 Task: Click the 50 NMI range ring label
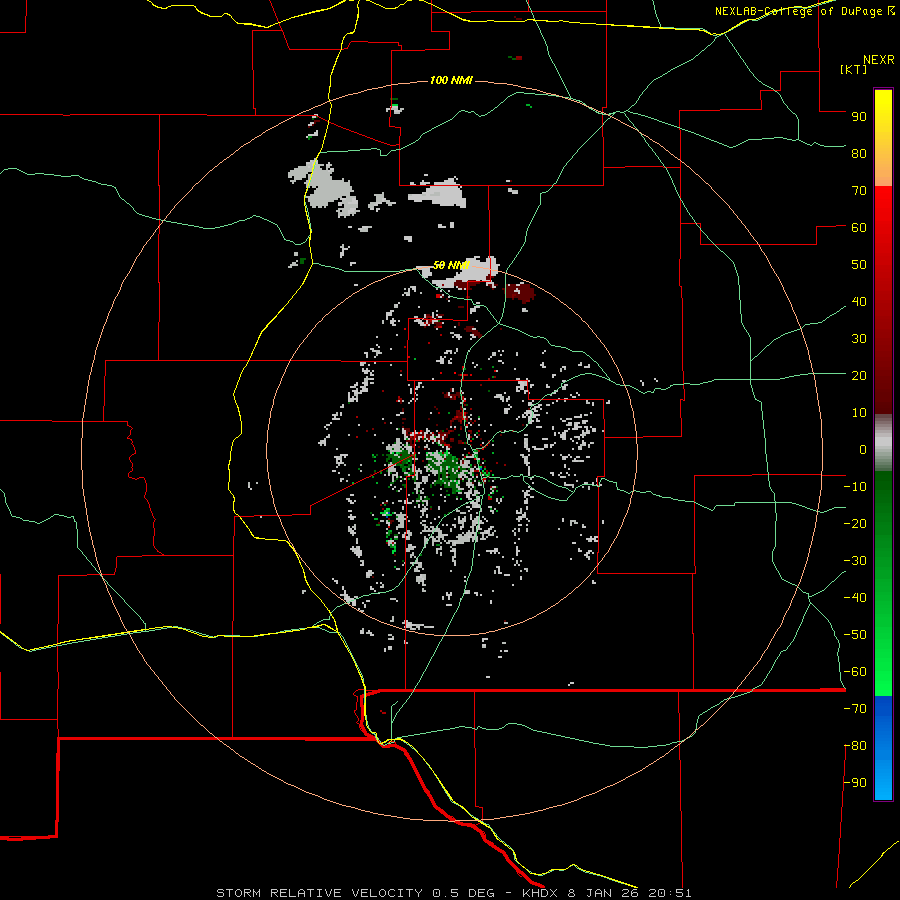pos(451,265)
